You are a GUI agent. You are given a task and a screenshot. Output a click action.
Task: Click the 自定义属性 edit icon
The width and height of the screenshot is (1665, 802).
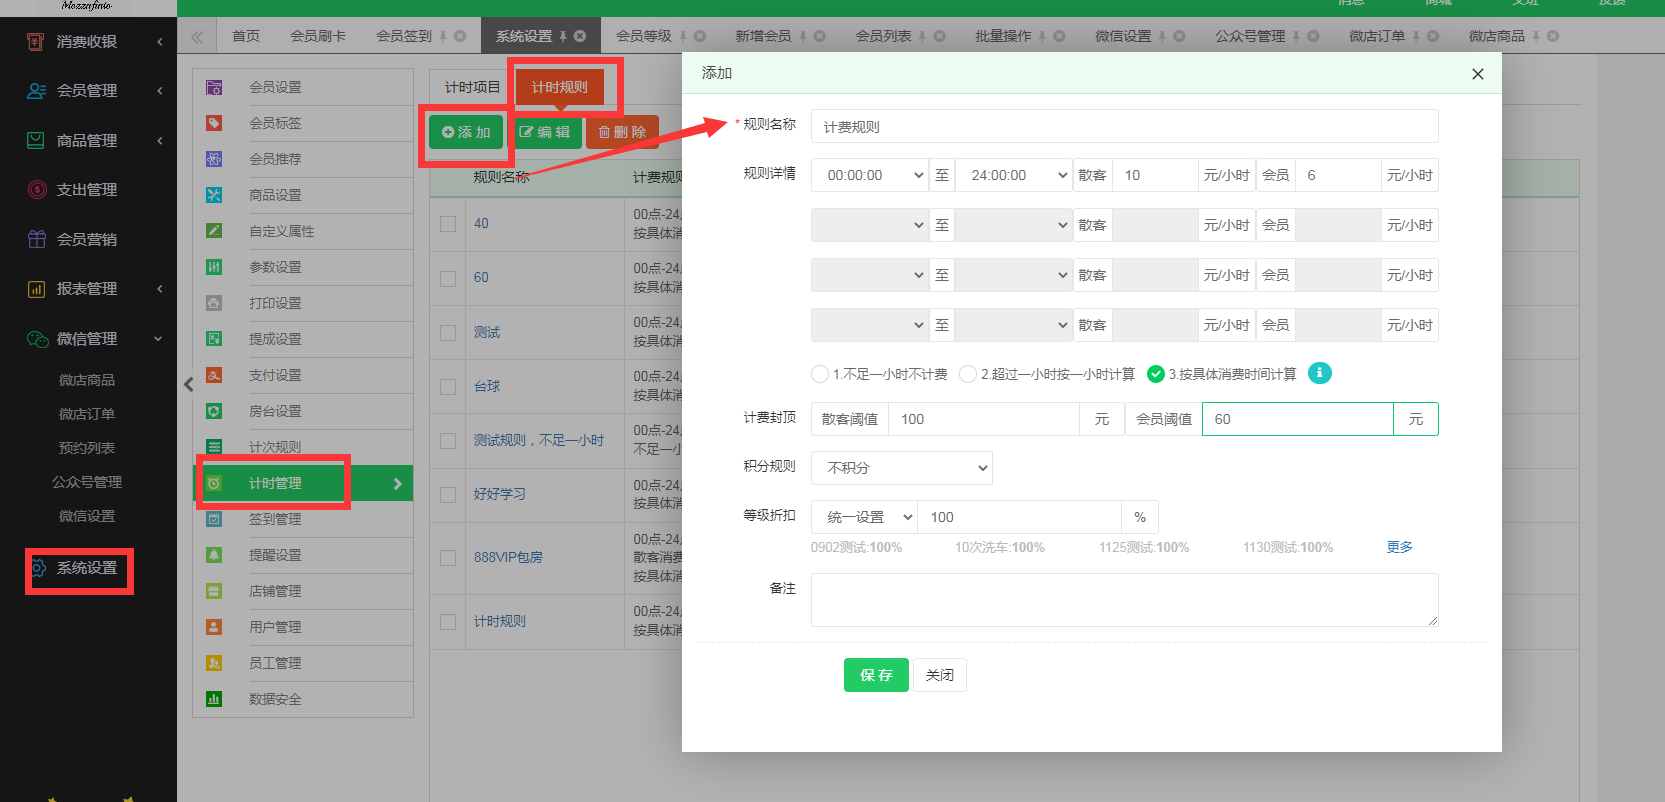[214, 231]
